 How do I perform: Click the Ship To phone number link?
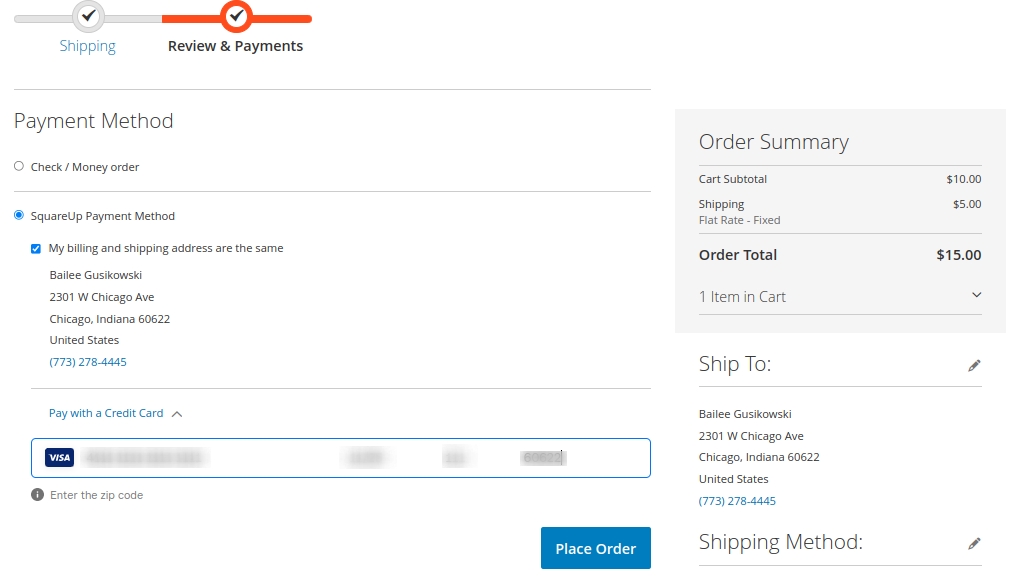(737, 501)
